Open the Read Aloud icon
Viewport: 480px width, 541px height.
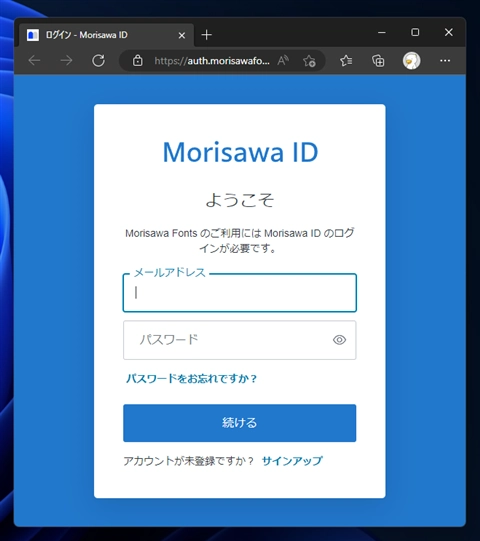pos(283,61)
